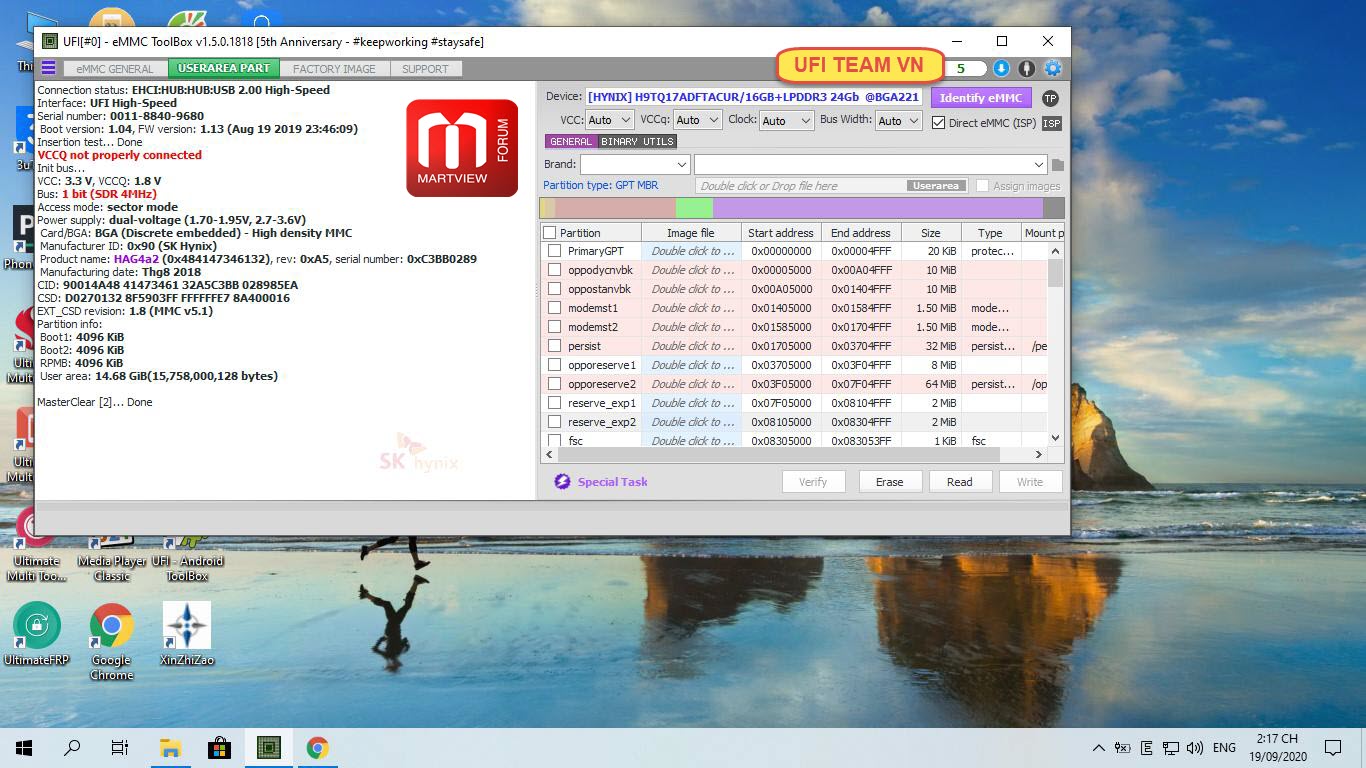1366x768 pixels.
Task: Click the Start address column header
Action: click(x=781, y=233)
